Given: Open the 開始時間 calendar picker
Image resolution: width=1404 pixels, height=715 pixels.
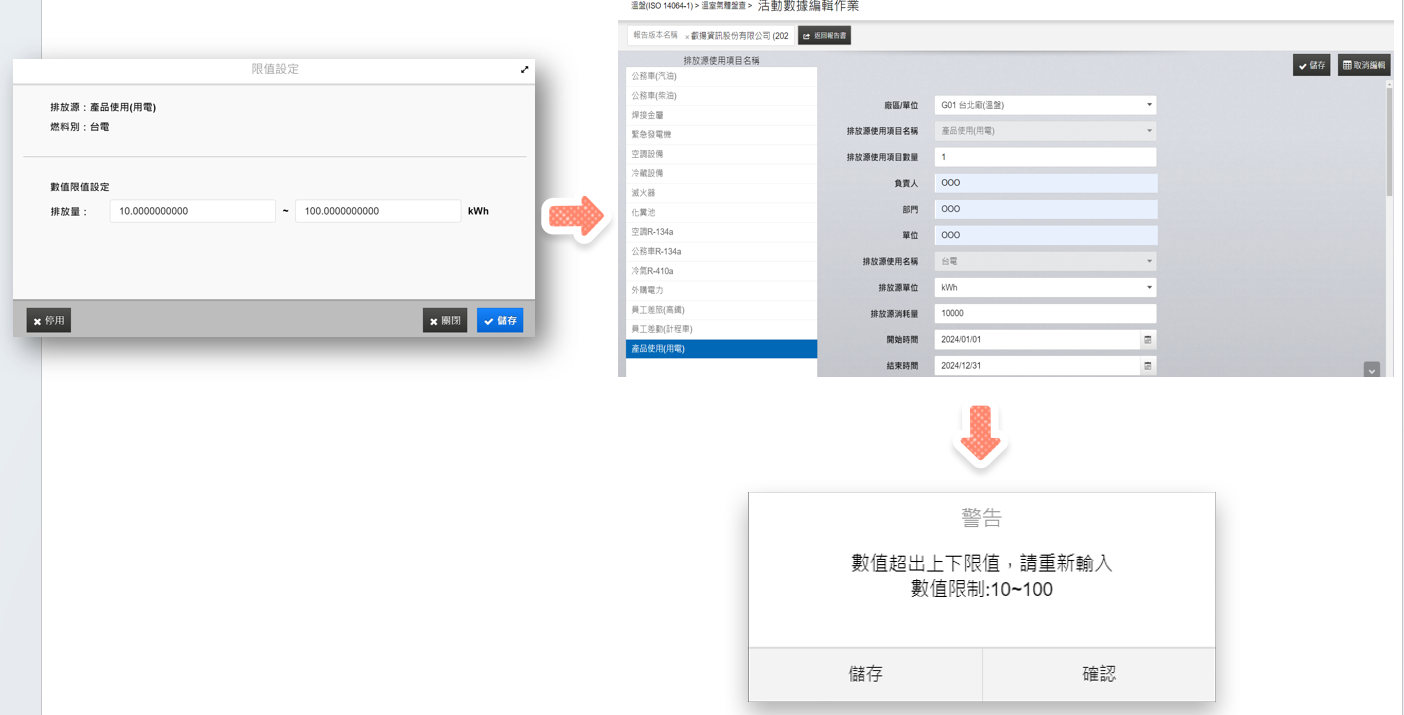Looking at the screenshot, I should (1148, 340).
